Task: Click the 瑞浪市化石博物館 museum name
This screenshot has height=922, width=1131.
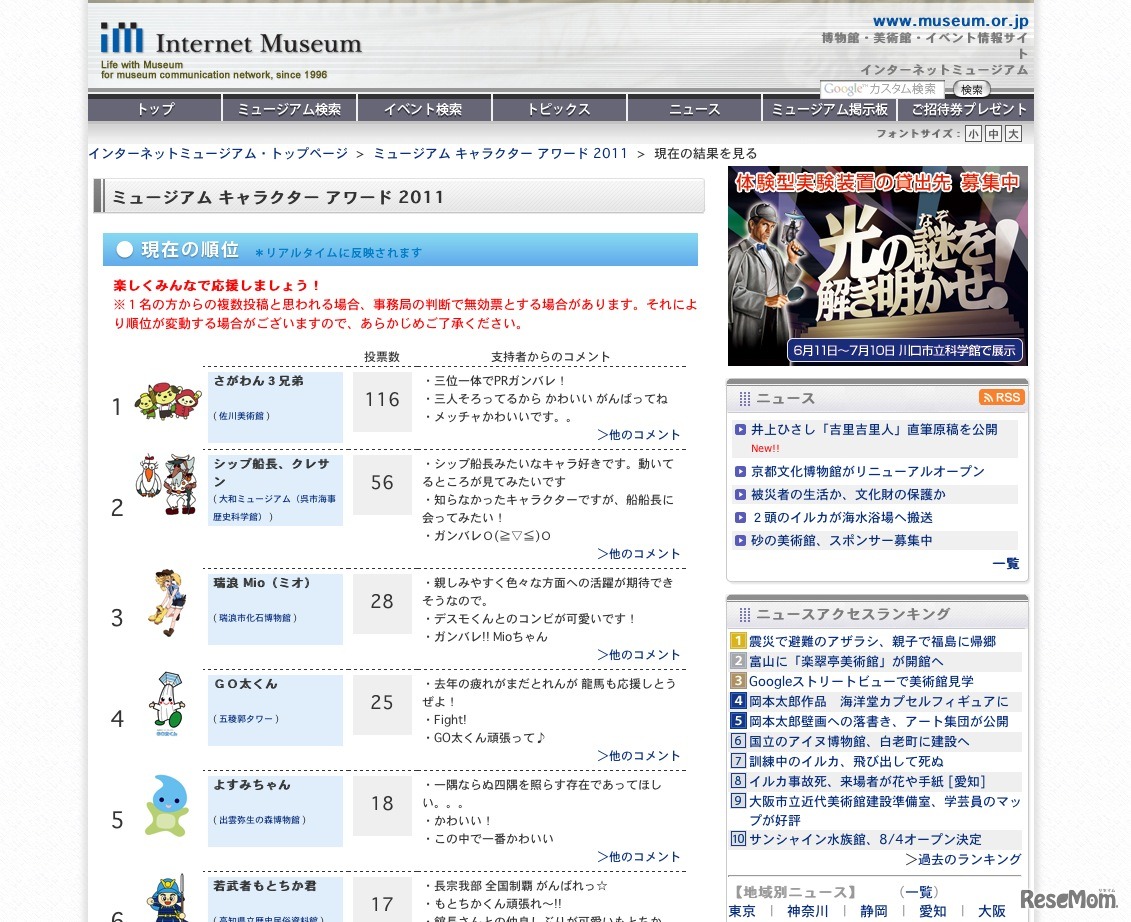Action: click(255, 618)
